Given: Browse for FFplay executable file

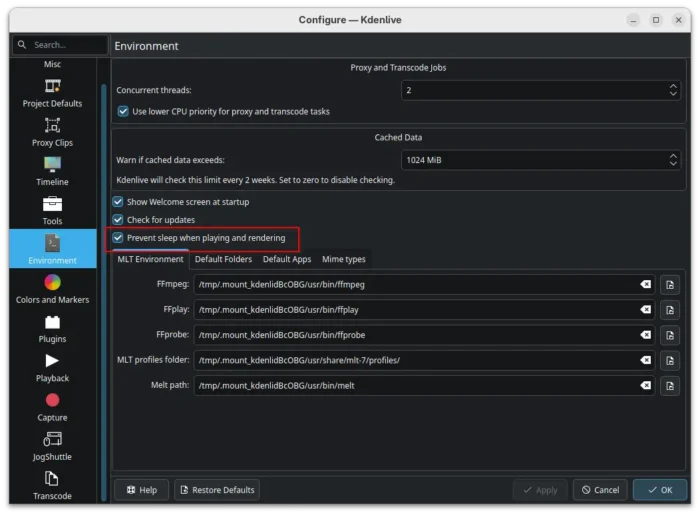Looking at the screenshot, I should coord(670,310).
